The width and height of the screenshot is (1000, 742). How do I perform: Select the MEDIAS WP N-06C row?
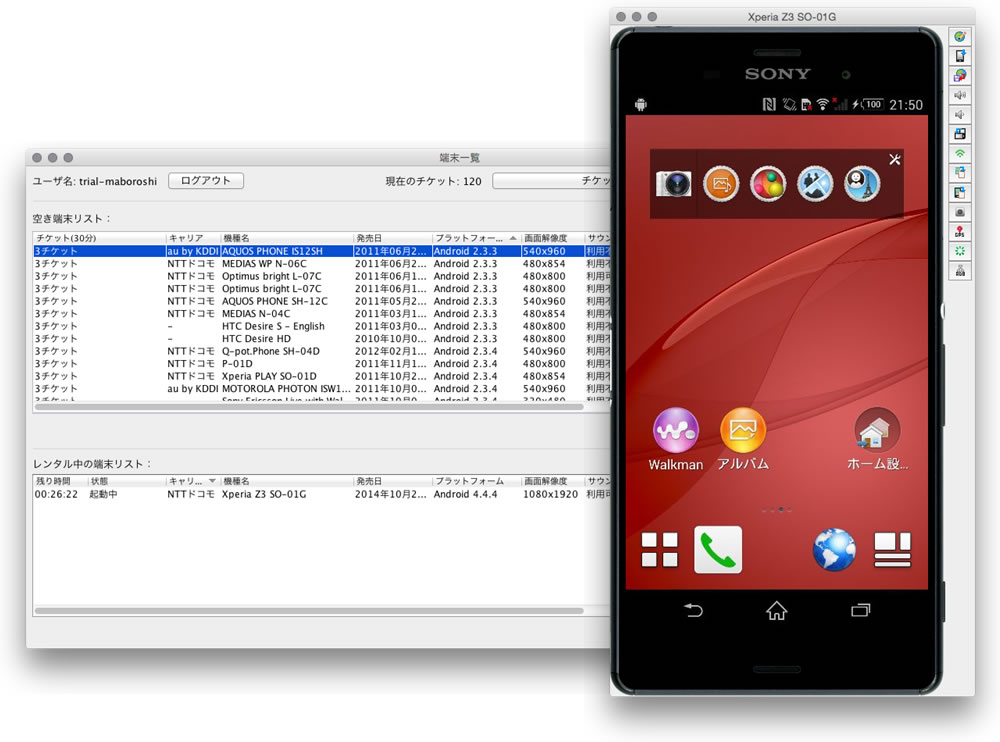[x=321, y=263]
